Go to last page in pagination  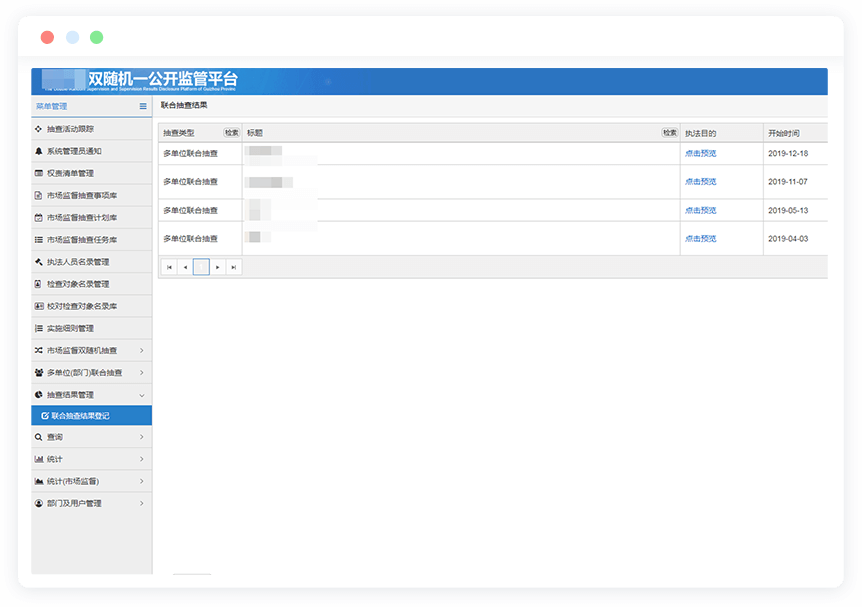point(233,267)
